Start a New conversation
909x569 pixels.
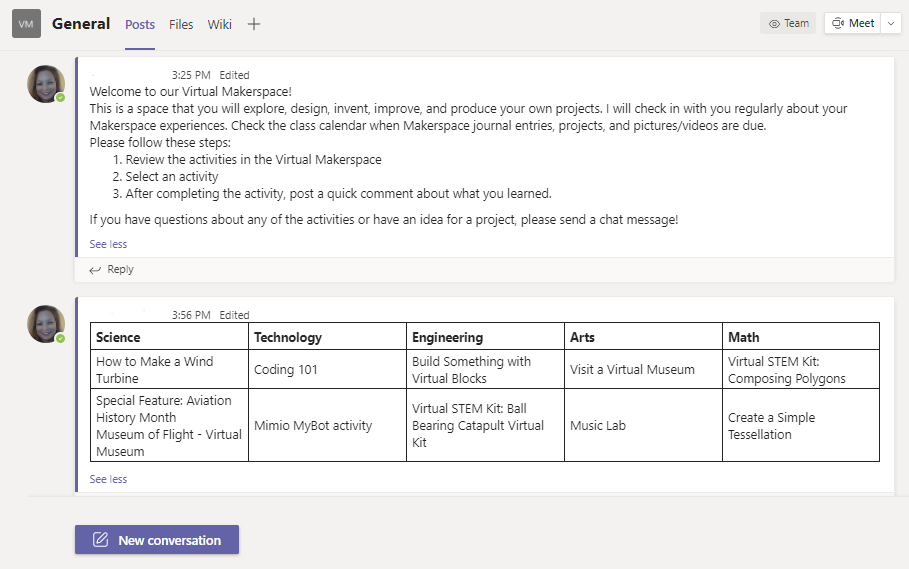tap(157, 539)
